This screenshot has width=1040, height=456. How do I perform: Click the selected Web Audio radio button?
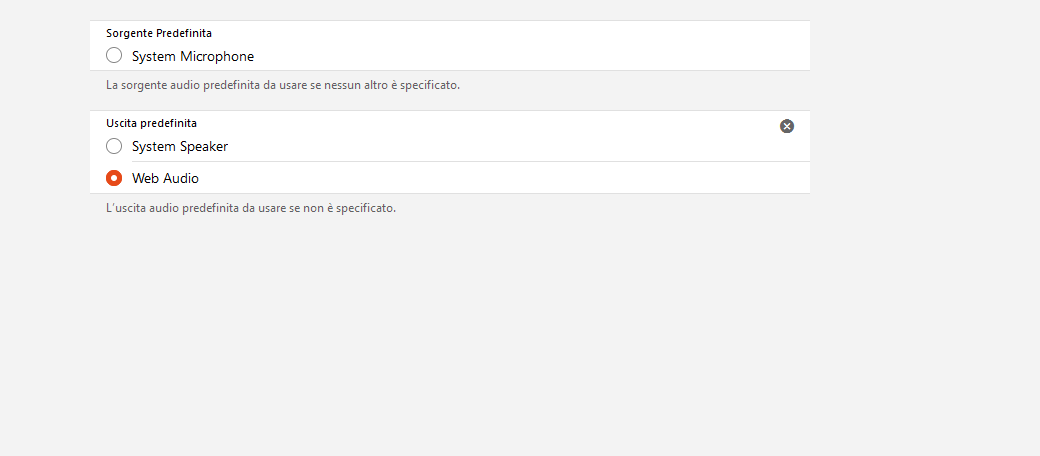(x=114, y=178)
